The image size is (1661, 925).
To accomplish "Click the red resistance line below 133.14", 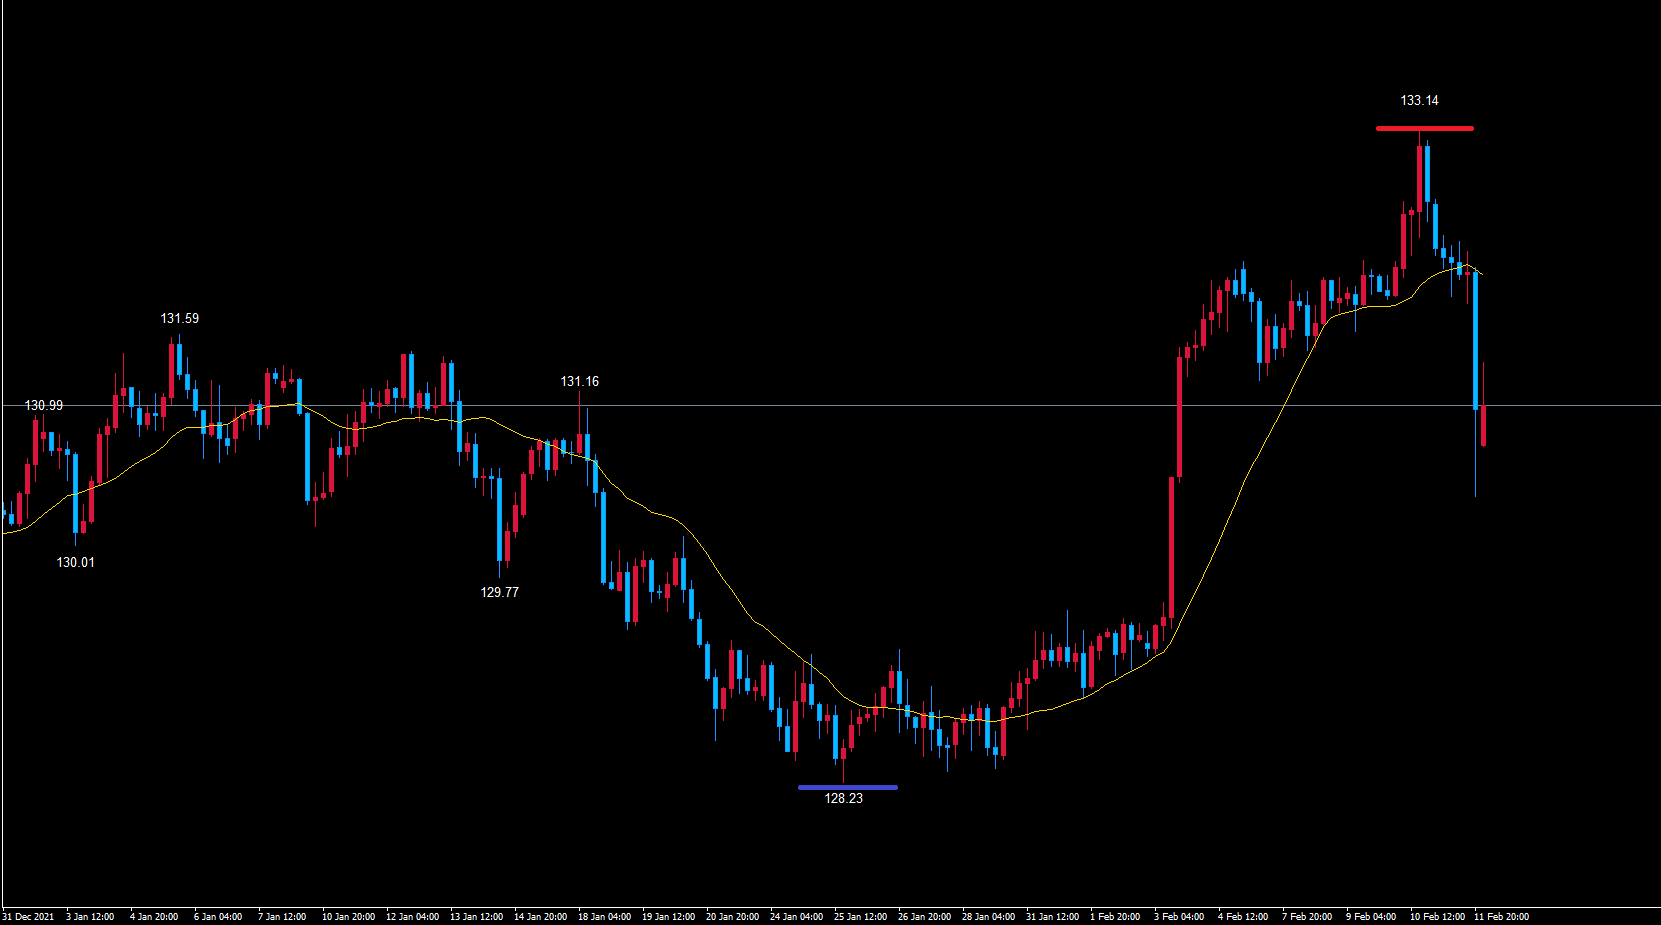I will point(1424,128).
